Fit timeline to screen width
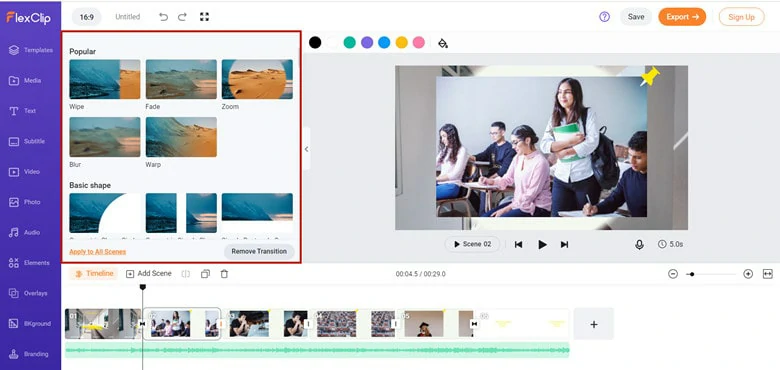780x370 pixels. [768, 274]
